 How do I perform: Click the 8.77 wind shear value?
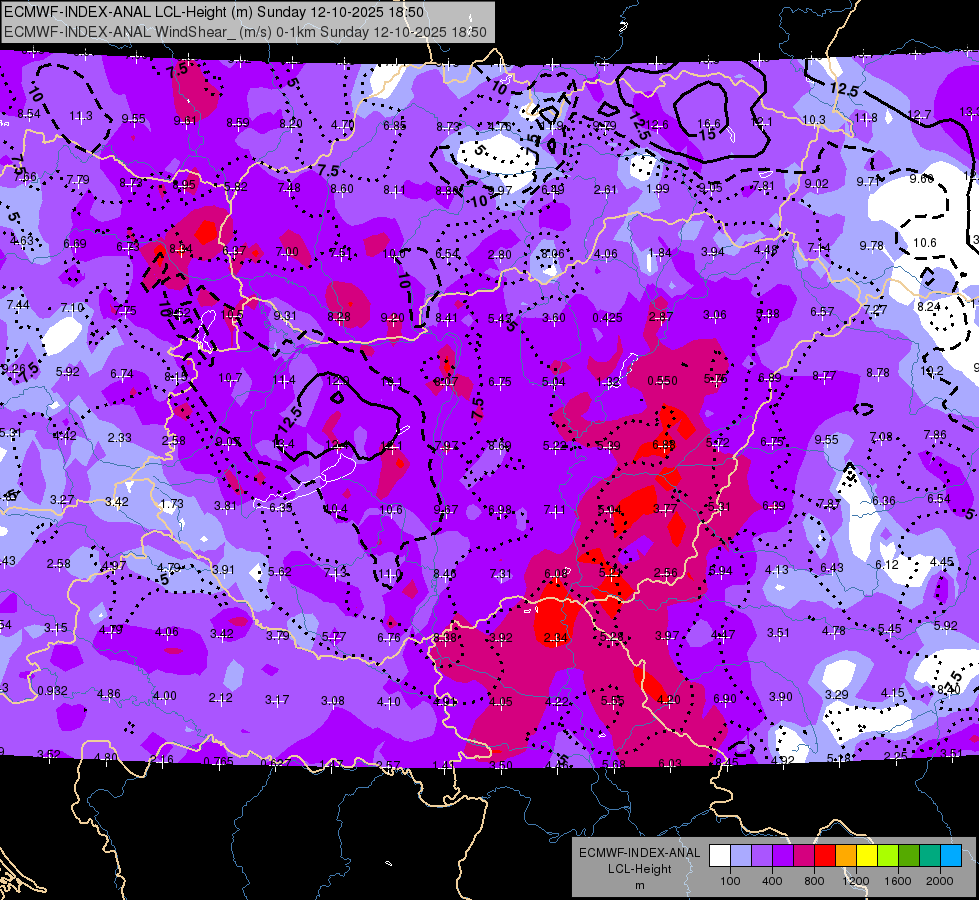(x=824, y=375)
